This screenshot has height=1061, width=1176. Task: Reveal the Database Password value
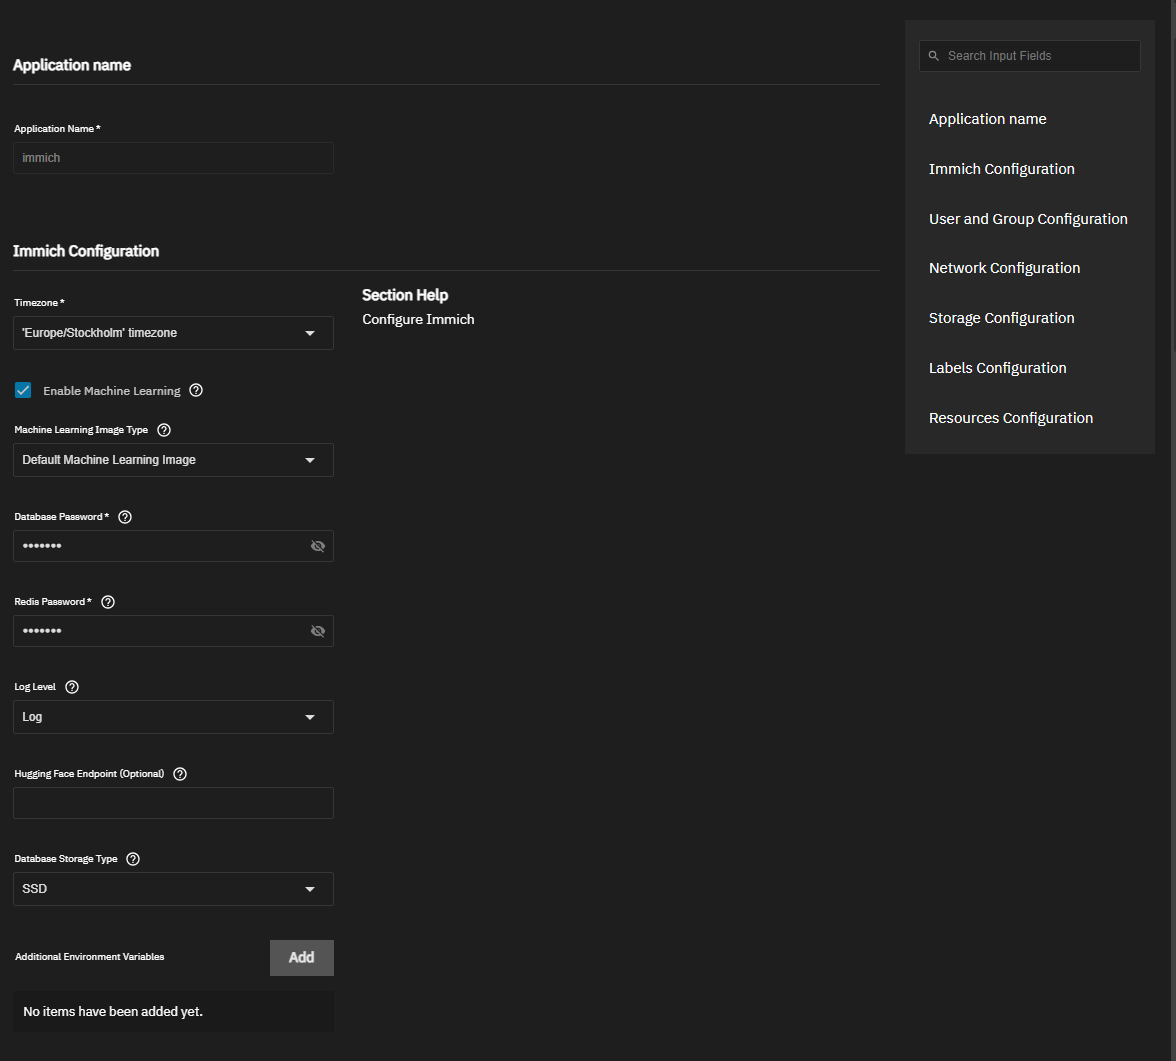pyautogui.click(x=318, y=546)
